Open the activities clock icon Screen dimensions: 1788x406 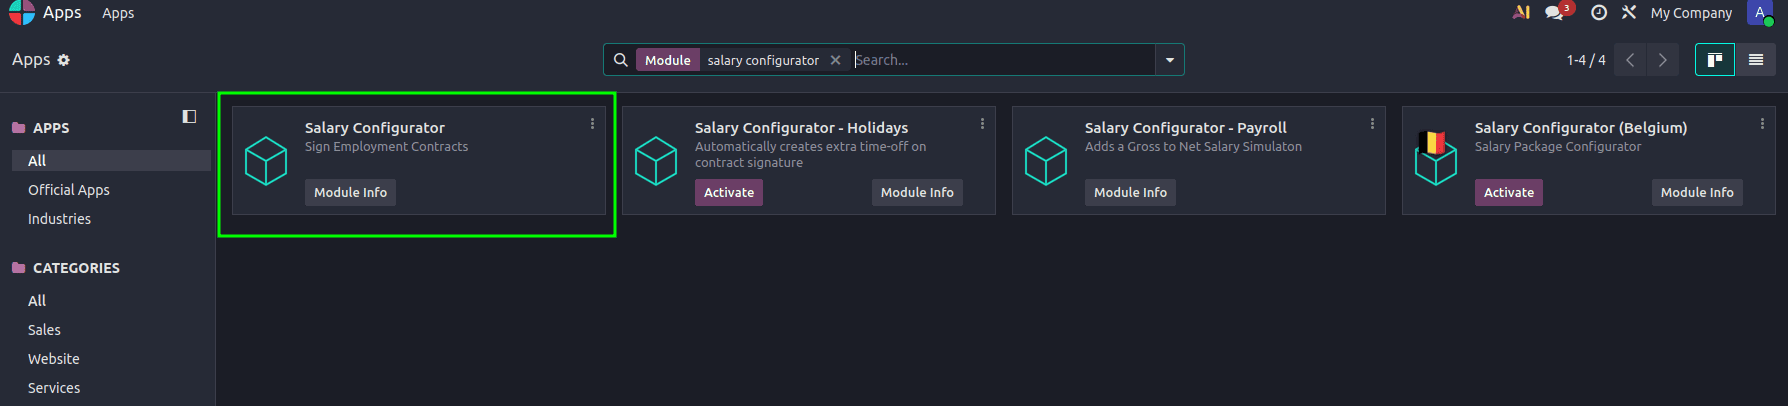(1599, 13)
